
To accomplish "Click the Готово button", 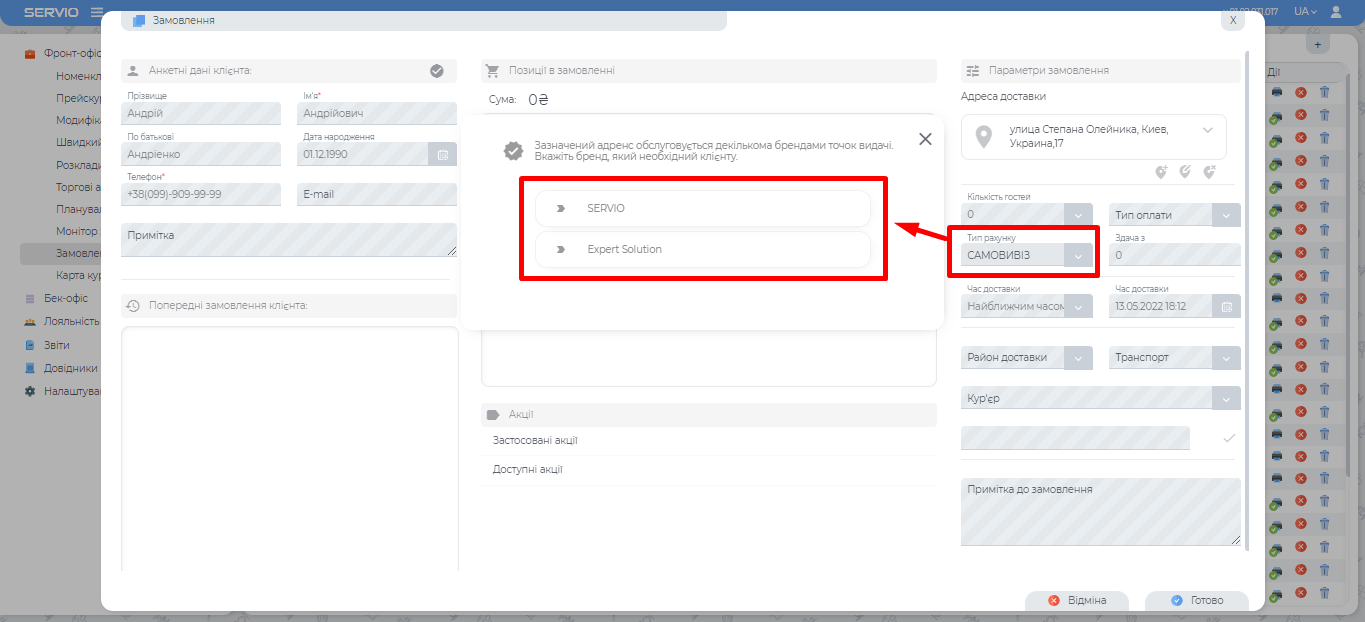I will coord(1197,601).
